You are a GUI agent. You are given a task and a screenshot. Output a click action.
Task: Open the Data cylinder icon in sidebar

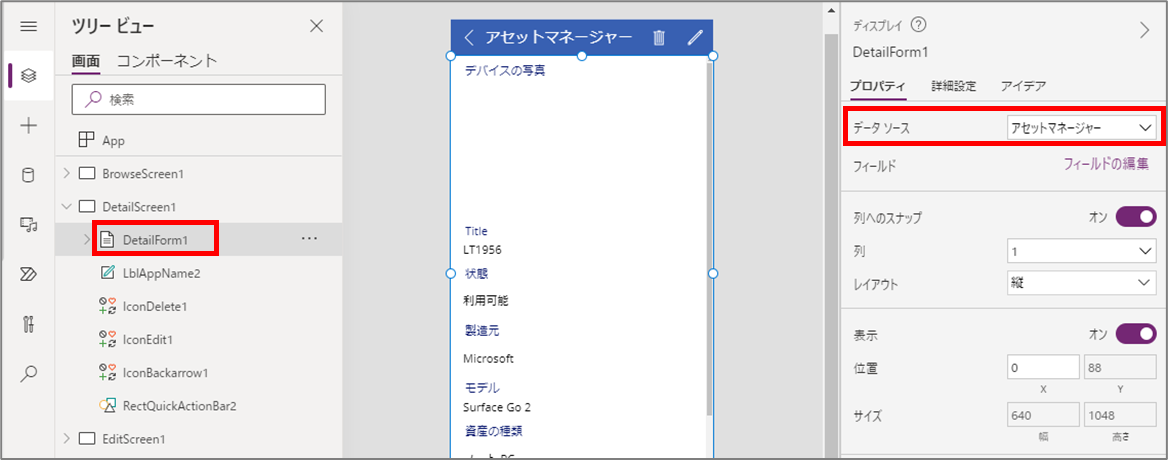pyautogui.click(x=28, y=176)
